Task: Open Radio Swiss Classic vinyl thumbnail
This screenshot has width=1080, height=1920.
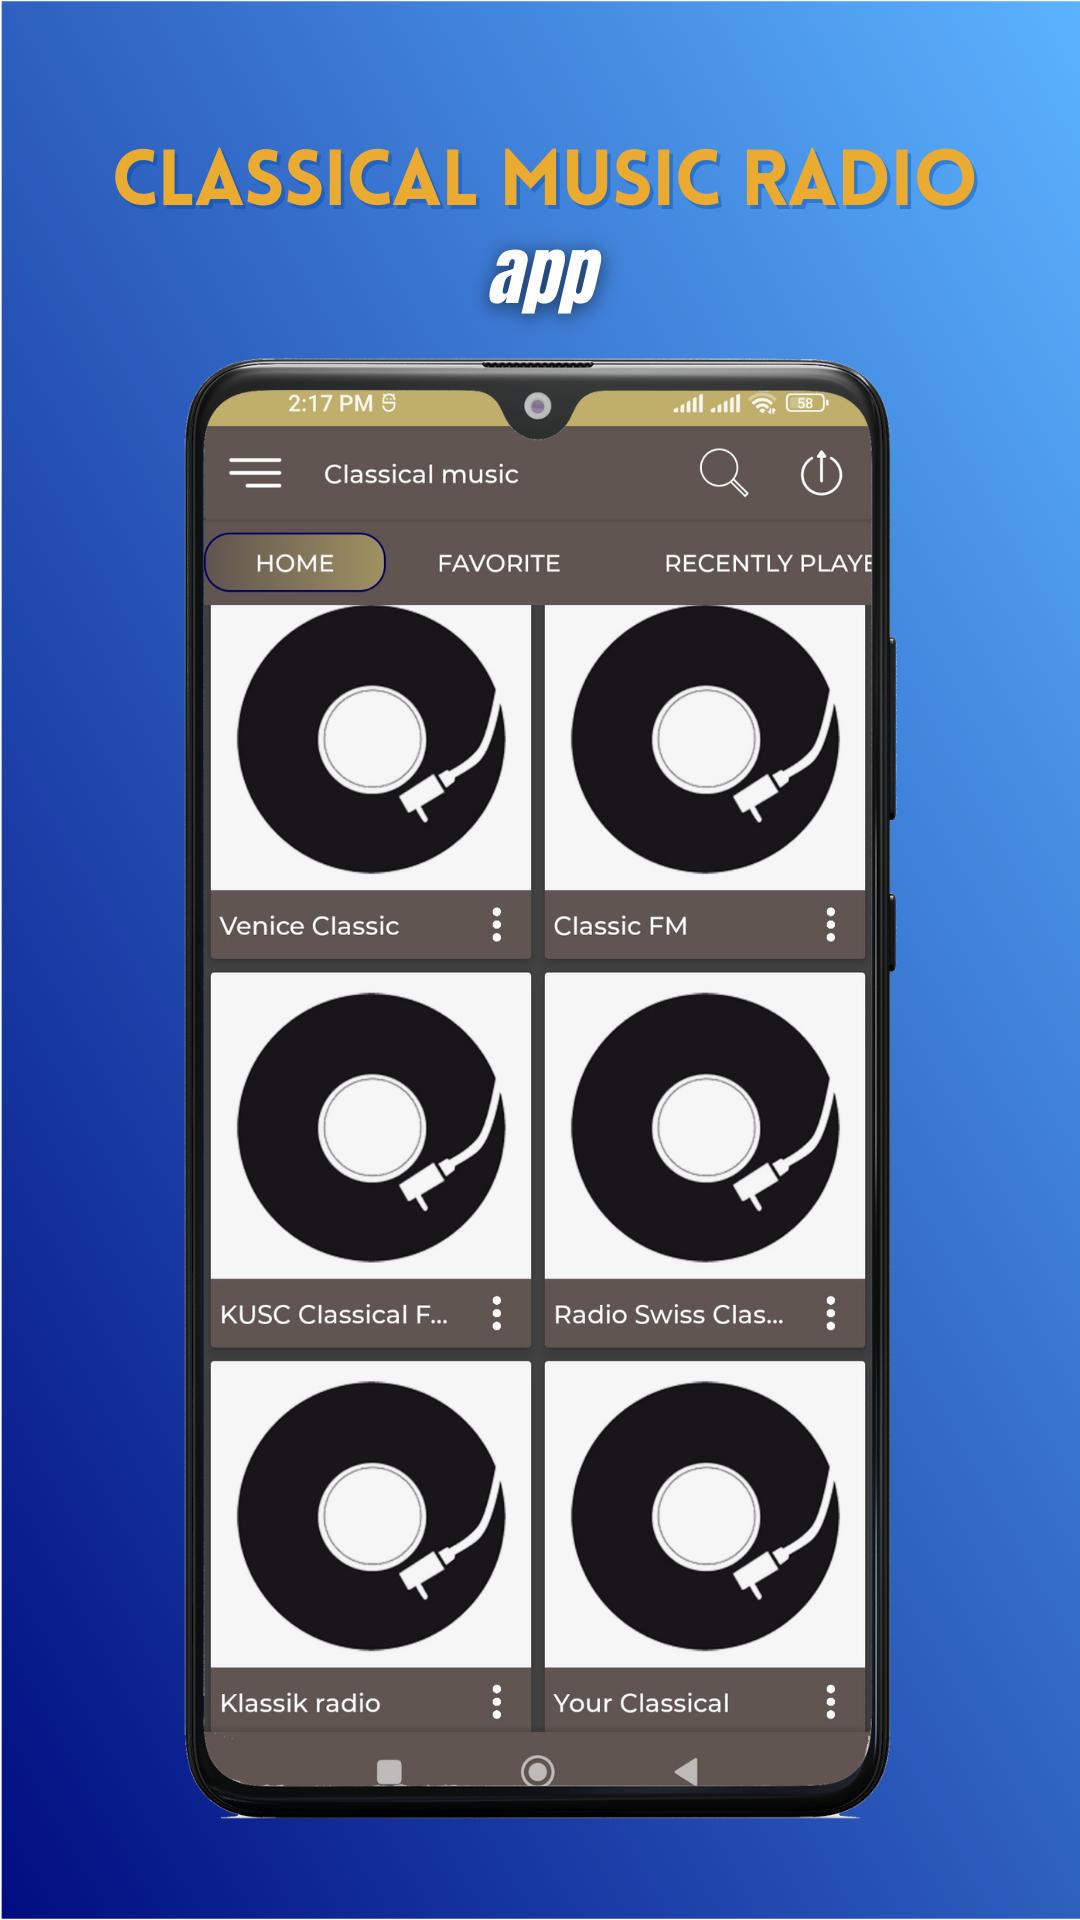Action: [705, 1126]
